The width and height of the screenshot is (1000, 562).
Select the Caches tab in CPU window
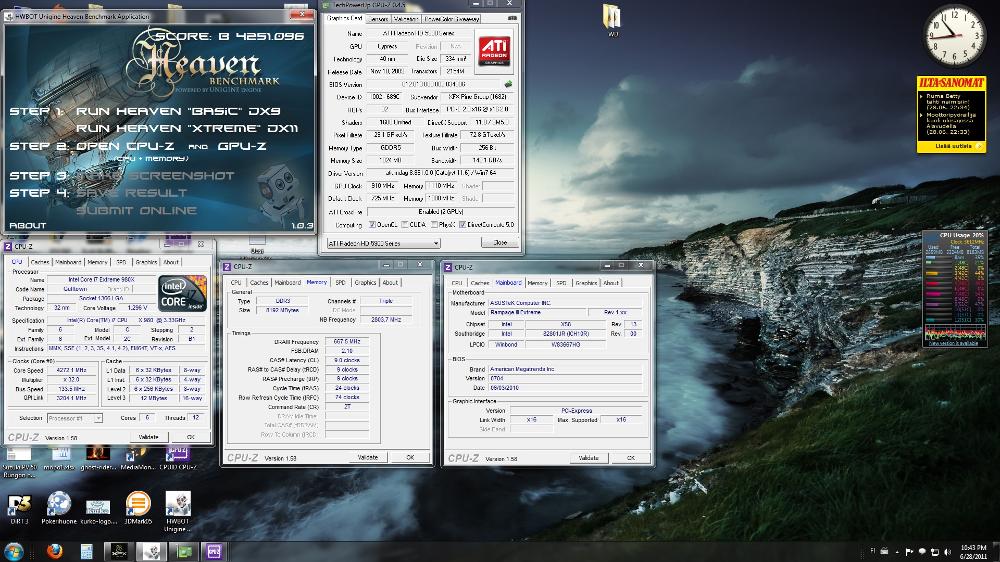40,262
